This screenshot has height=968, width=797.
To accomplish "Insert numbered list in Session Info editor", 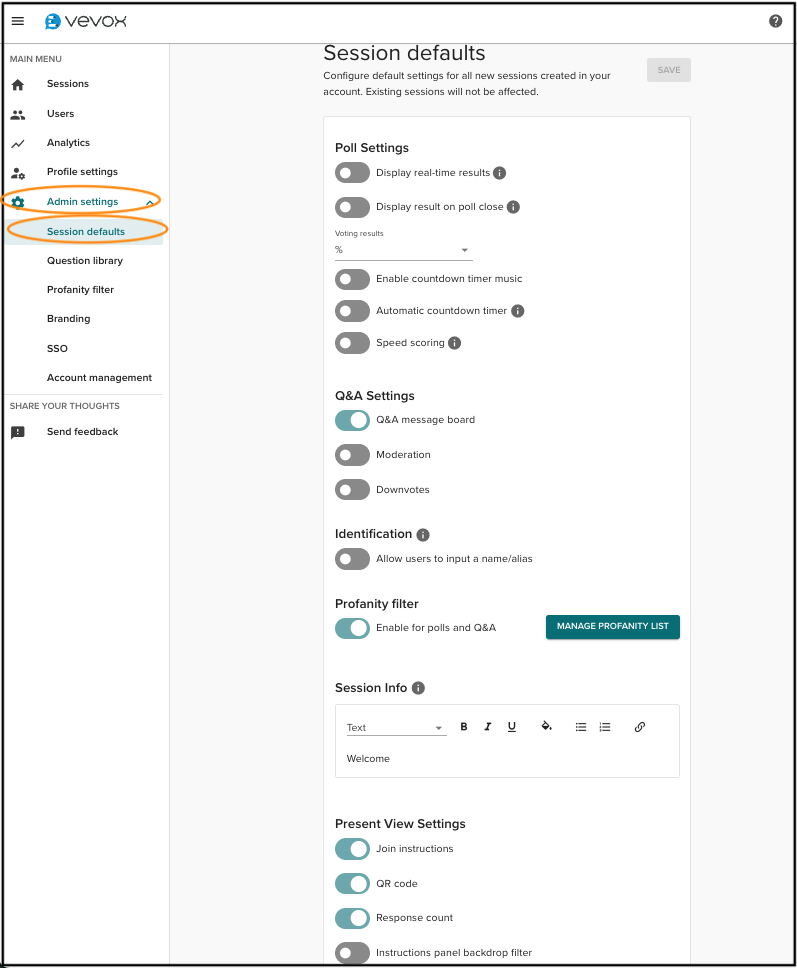I will (605, 727).
